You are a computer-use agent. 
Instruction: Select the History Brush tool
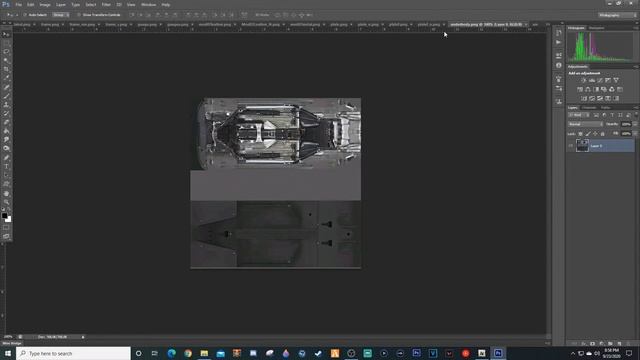(x=6, y=113)
